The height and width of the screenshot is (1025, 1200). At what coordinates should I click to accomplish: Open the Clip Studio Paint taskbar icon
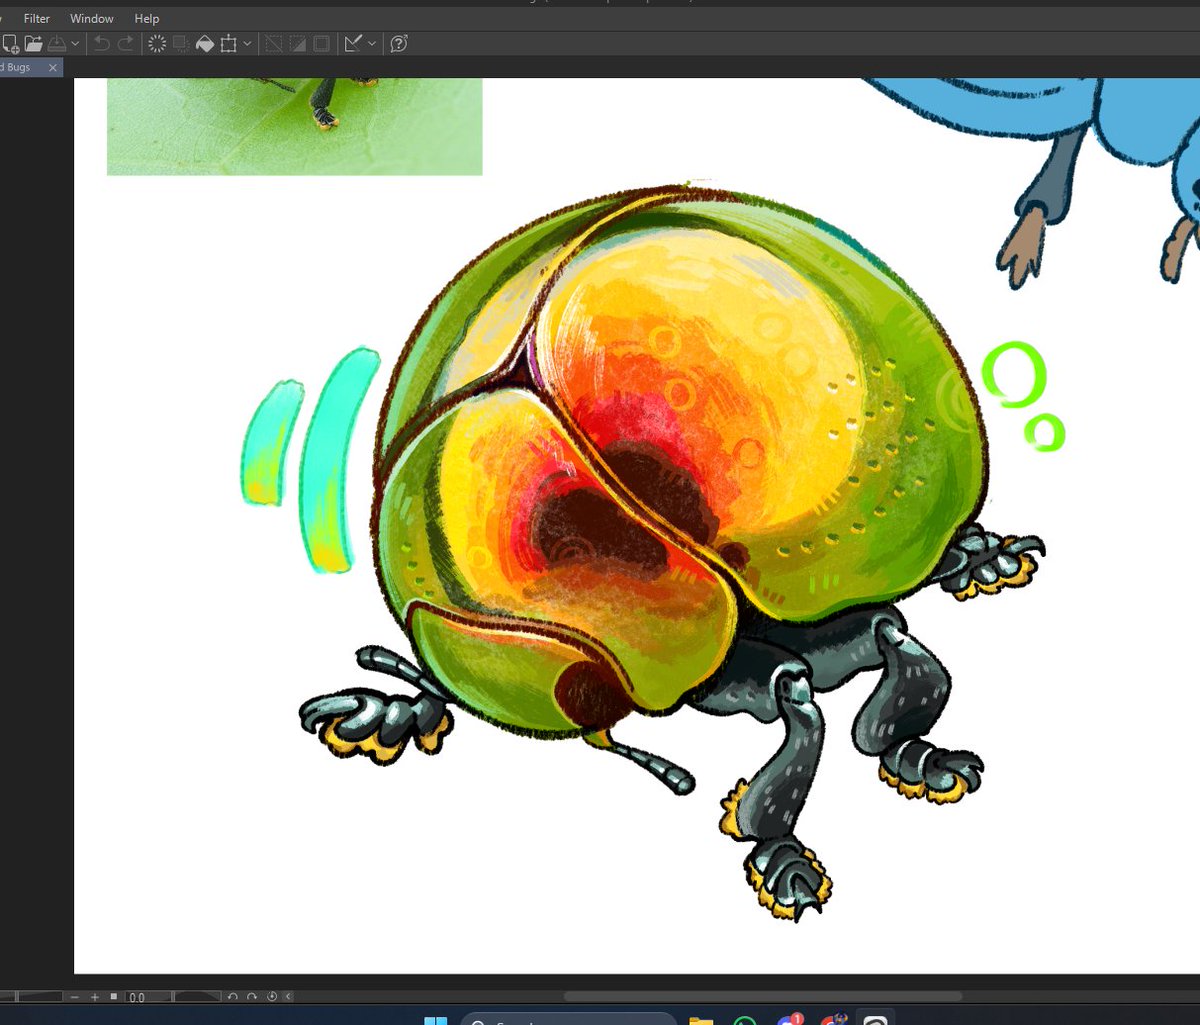click(x=876, y=1021)
